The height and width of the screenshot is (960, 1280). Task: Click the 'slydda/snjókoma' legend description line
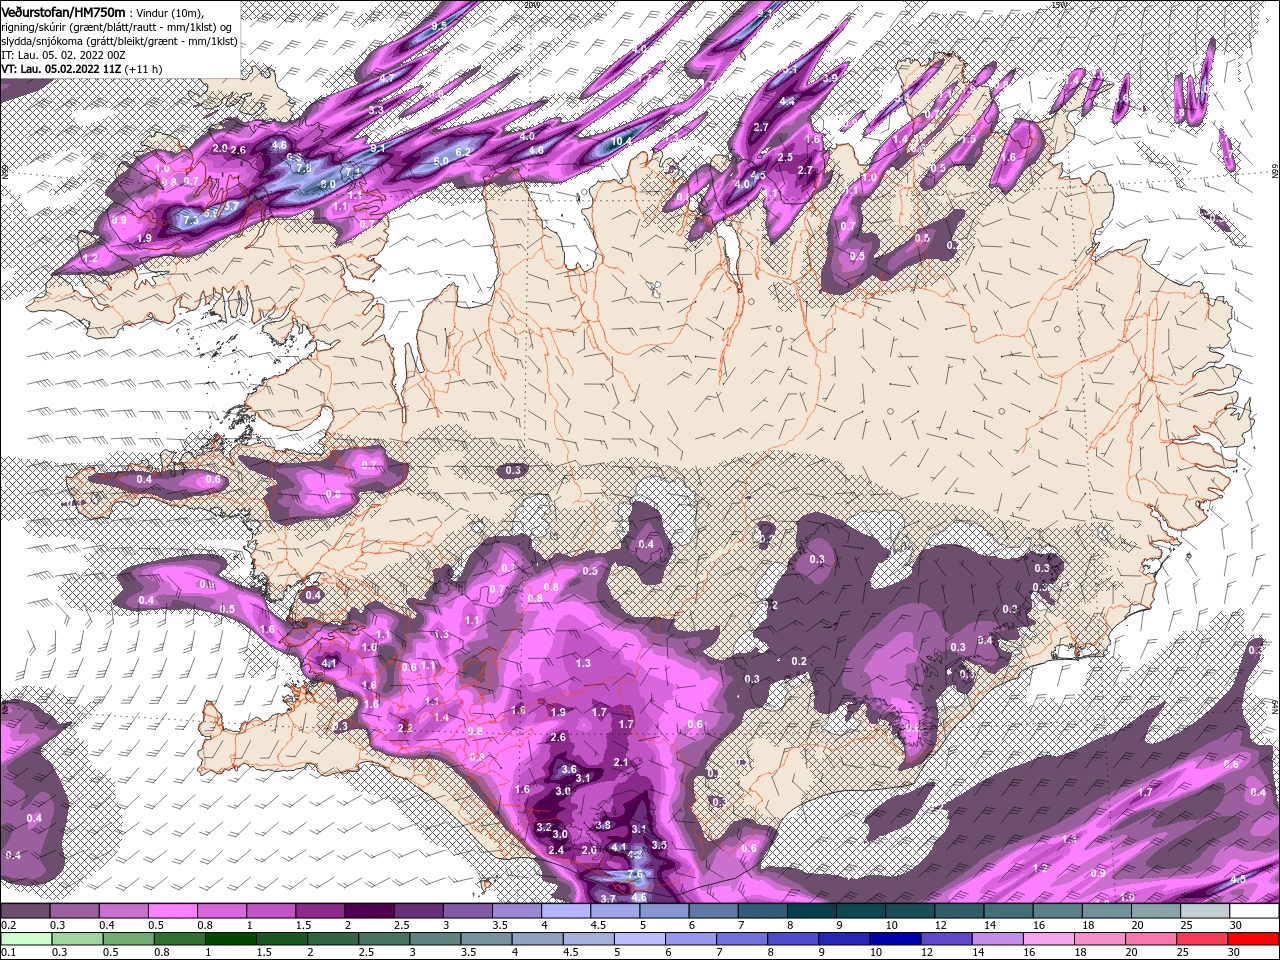pyautogui.click(x=119, y=41)
